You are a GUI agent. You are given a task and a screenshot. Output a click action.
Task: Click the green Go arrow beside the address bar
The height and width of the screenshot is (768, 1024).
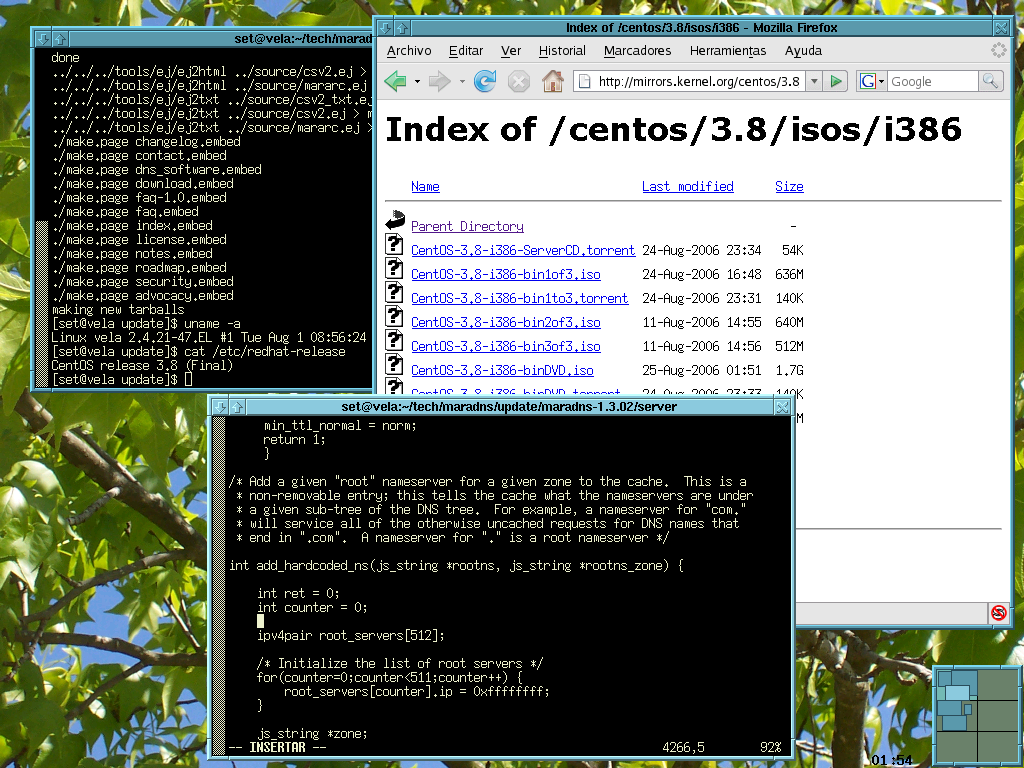pyautogui.click(x=835, y=81)
